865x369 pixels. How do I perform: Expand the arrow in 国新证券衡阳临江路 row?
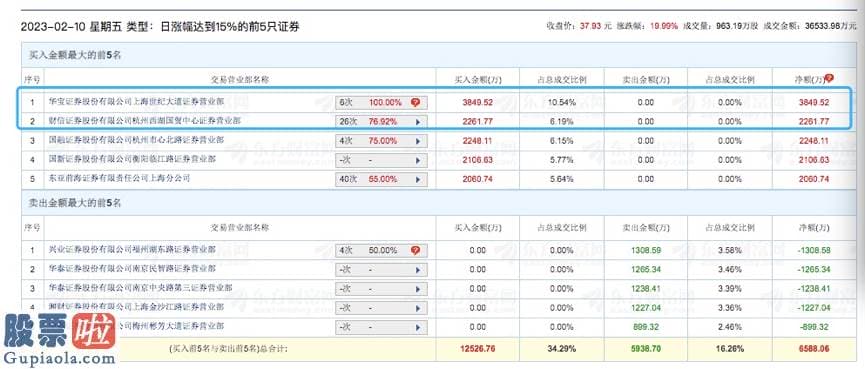click(418, 161)
